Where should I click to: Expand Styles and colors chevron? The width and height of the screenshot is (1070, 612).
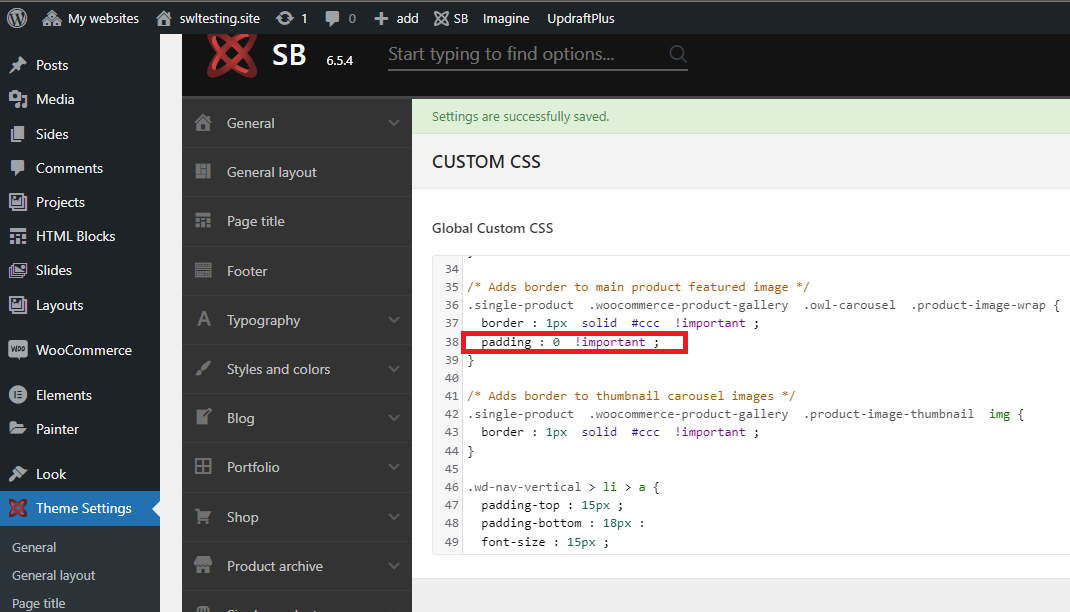point(394,369)
